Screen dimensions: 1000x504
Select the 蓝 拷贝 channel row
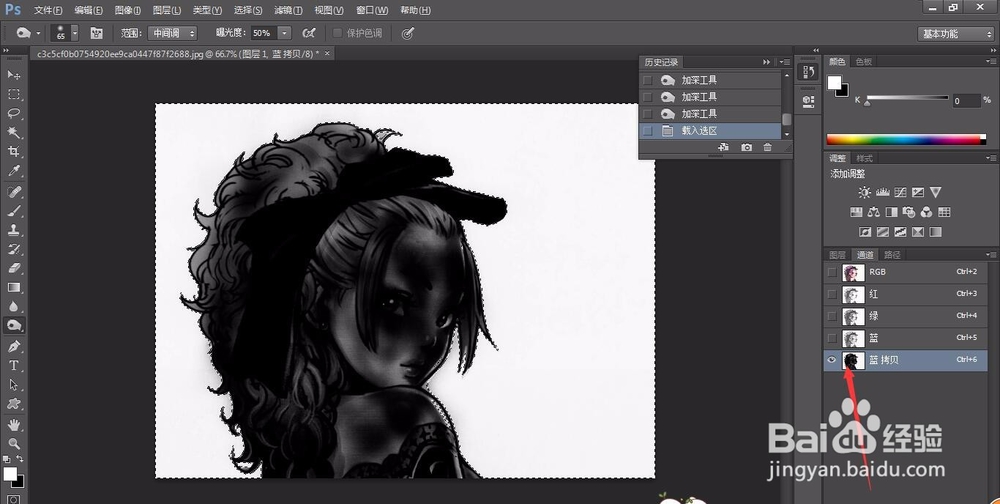pyautogui.click(x=905, y=360)
